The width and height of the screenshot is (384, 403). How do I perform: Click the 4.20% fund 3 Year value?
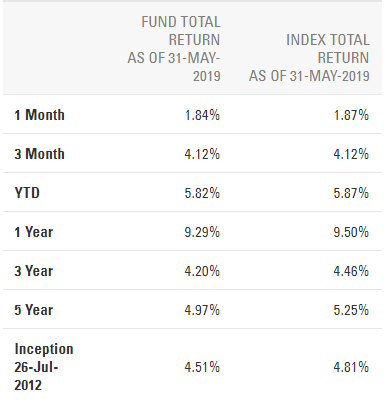pos(202,271)
